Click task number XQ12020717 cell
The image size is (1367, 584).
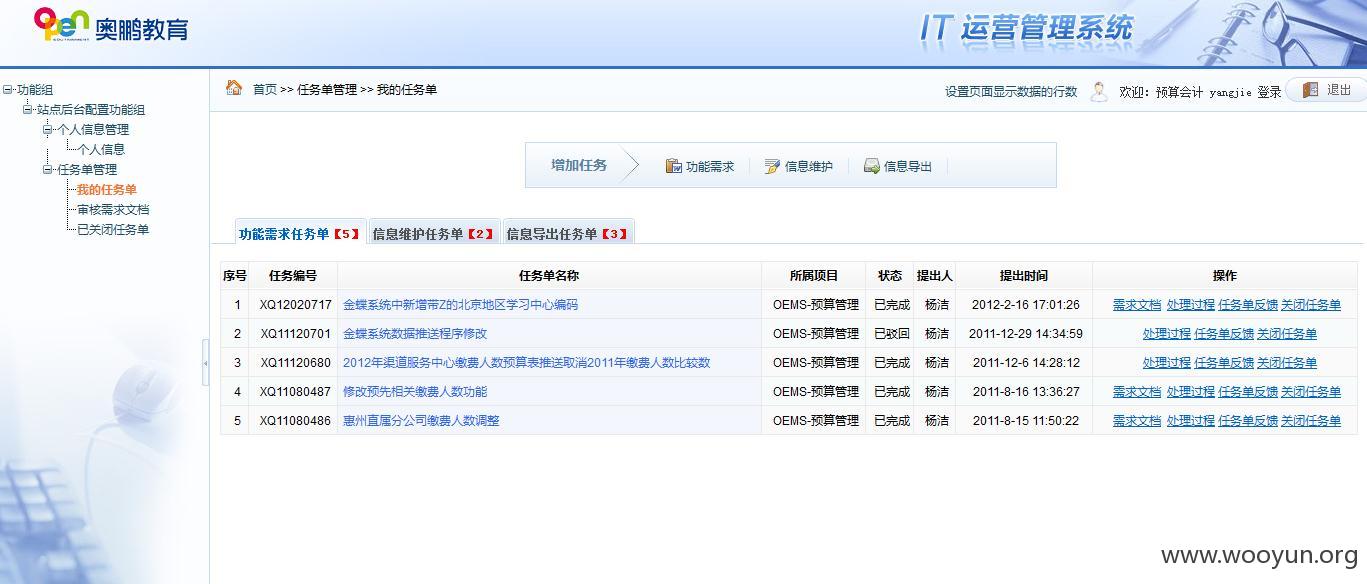(295, 305)
